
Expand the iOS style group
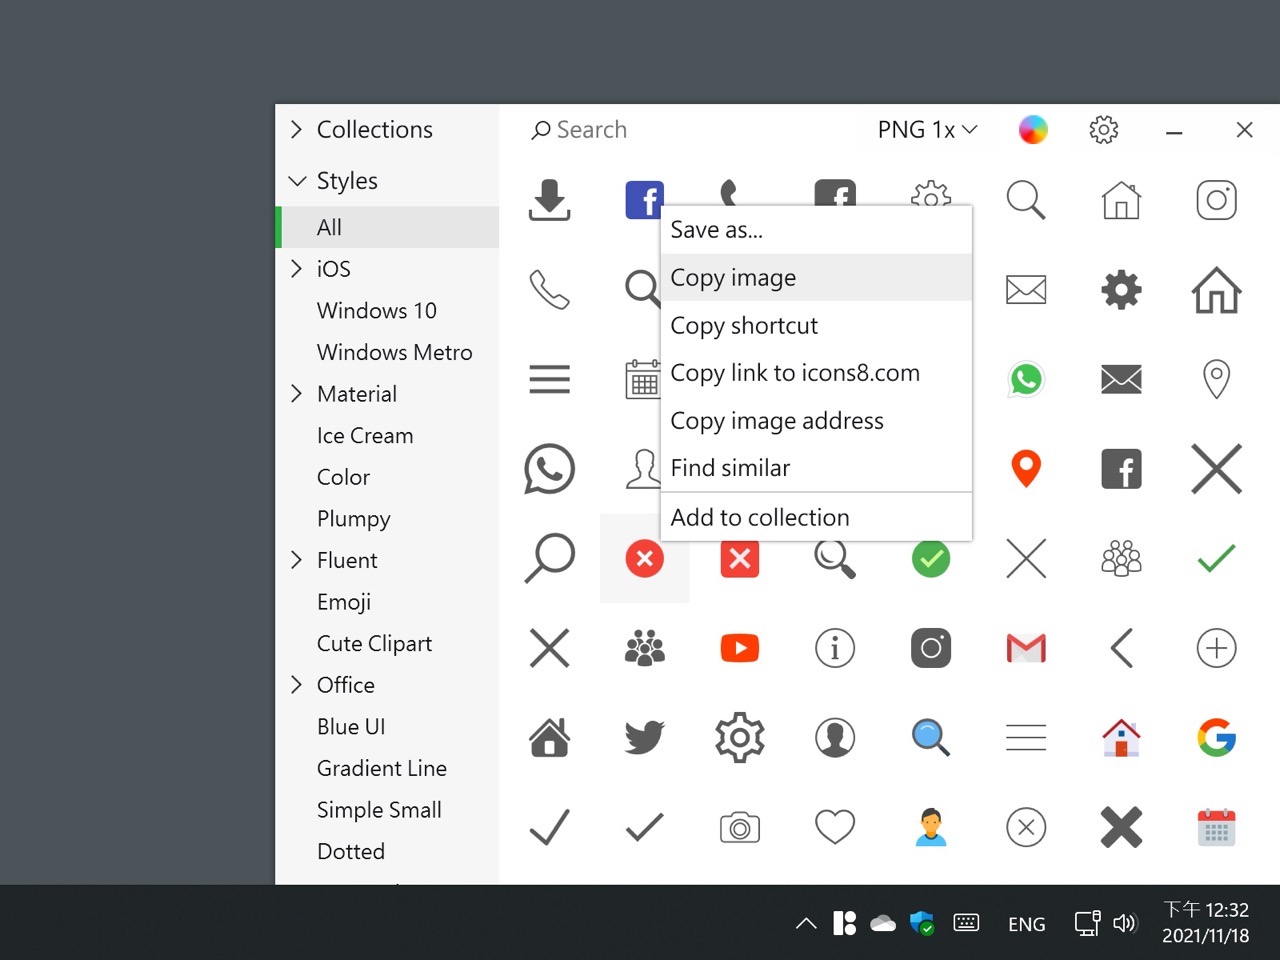(x=296, y=268)
